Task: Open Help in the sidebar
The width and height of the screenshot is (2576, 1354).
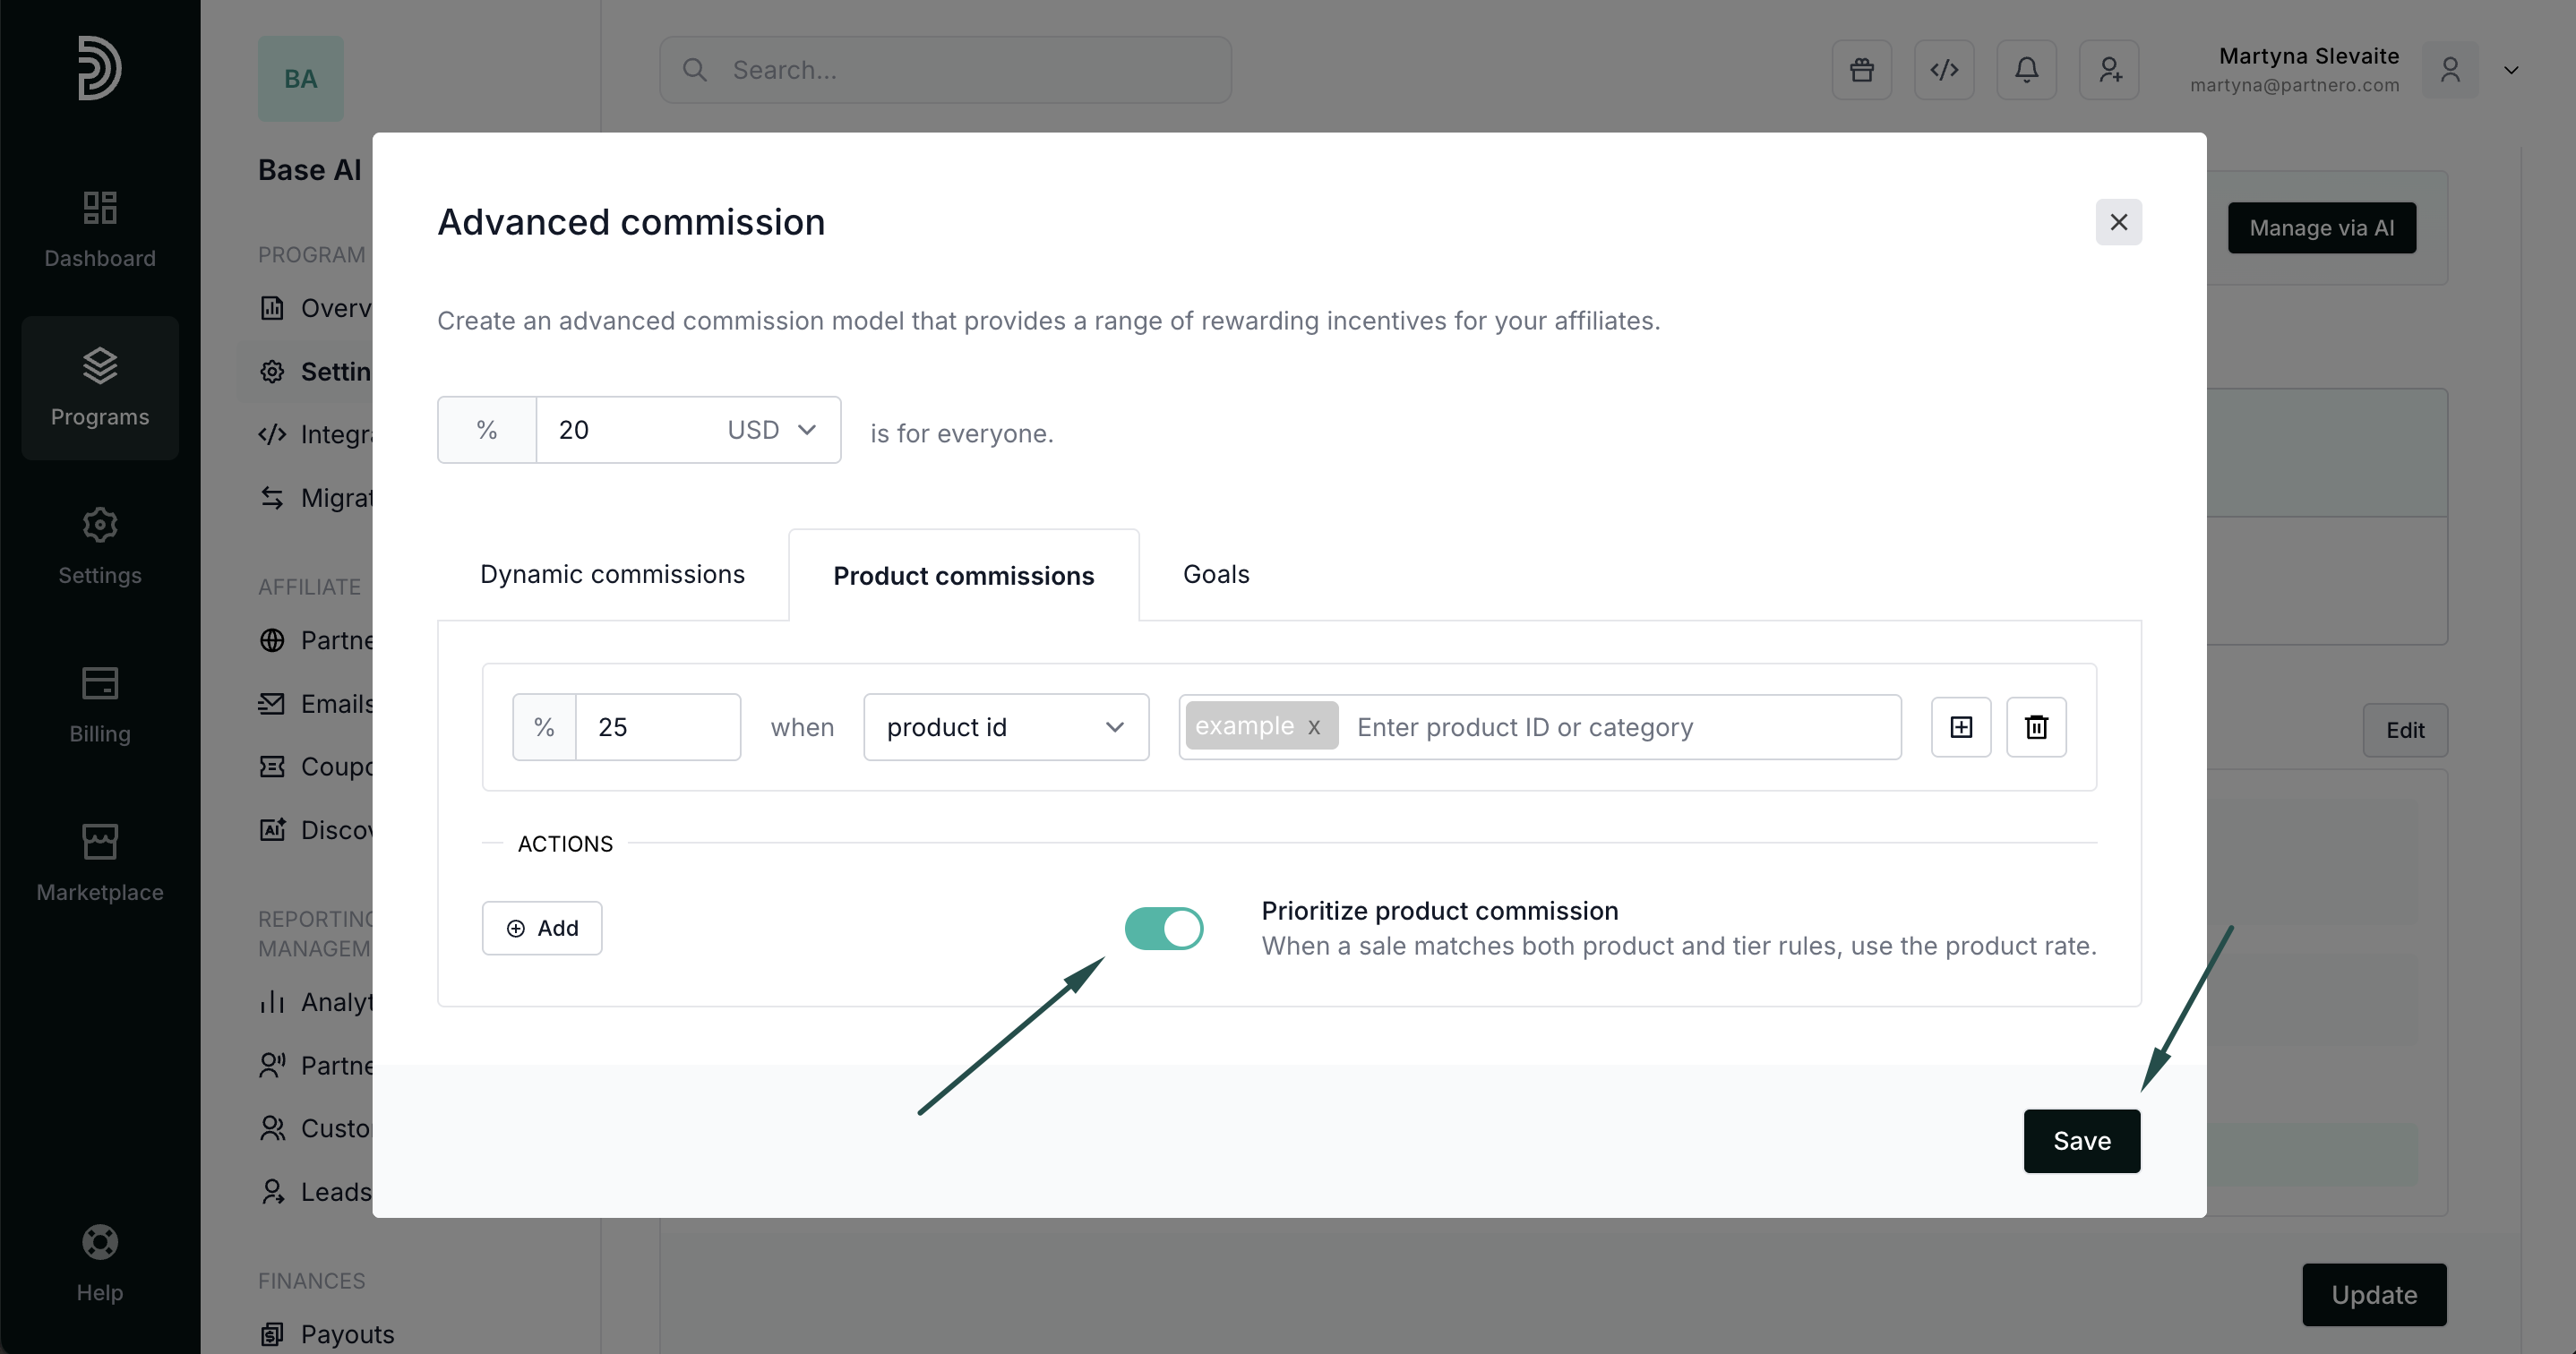Action: click(x=100, y=1262)
